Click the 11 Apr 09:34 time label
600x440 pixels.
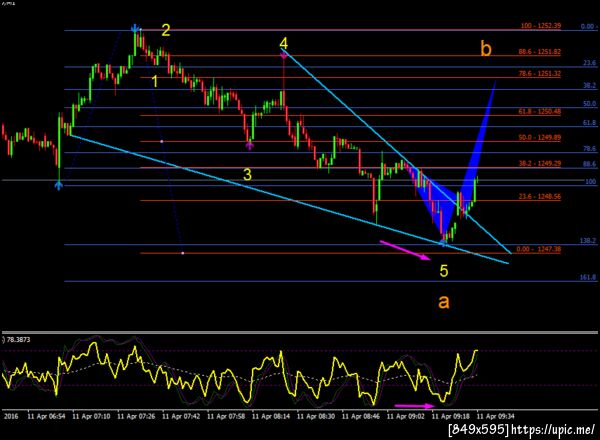[496, 416]
